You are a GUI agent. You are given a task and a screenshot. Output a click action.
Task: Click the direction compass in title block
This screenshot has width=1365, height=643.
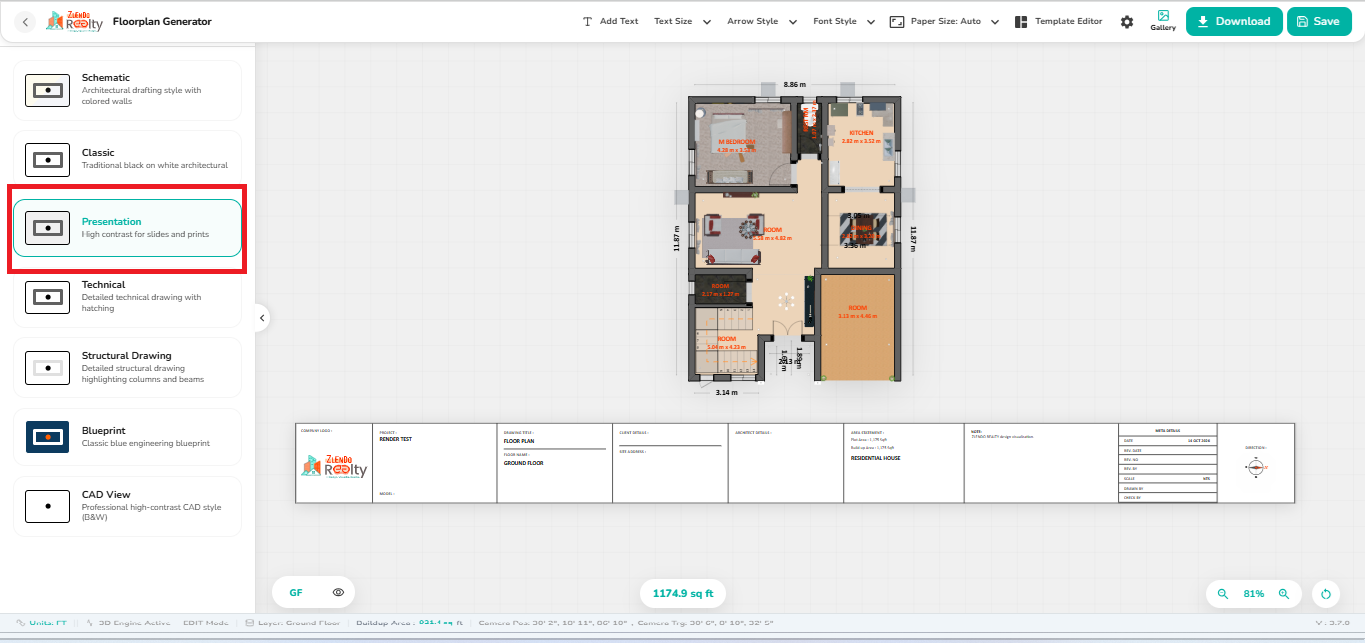click(1256, 467)
